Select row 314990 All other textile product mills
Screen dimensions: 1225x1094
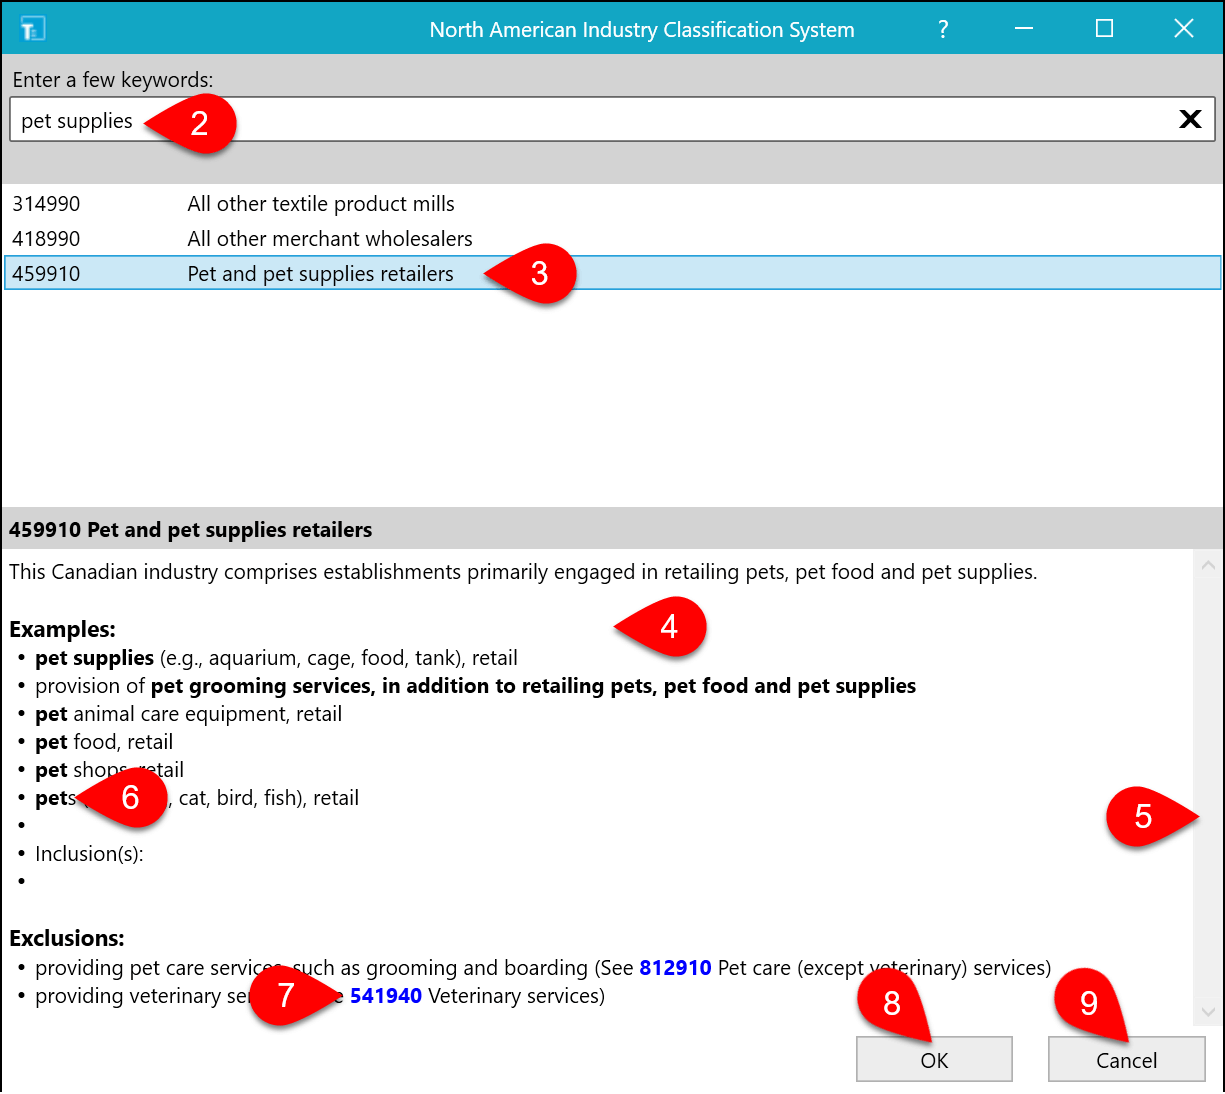coord(612,204)
